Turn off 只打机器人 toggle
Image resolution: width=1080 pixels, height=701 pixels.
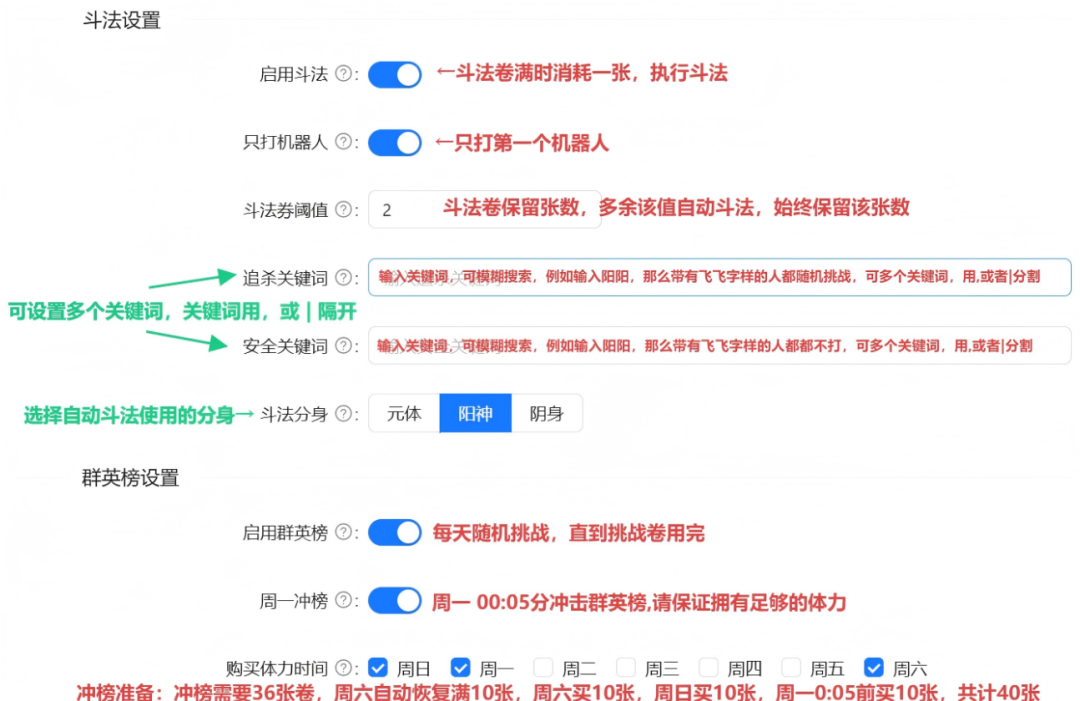coord(395,143)
